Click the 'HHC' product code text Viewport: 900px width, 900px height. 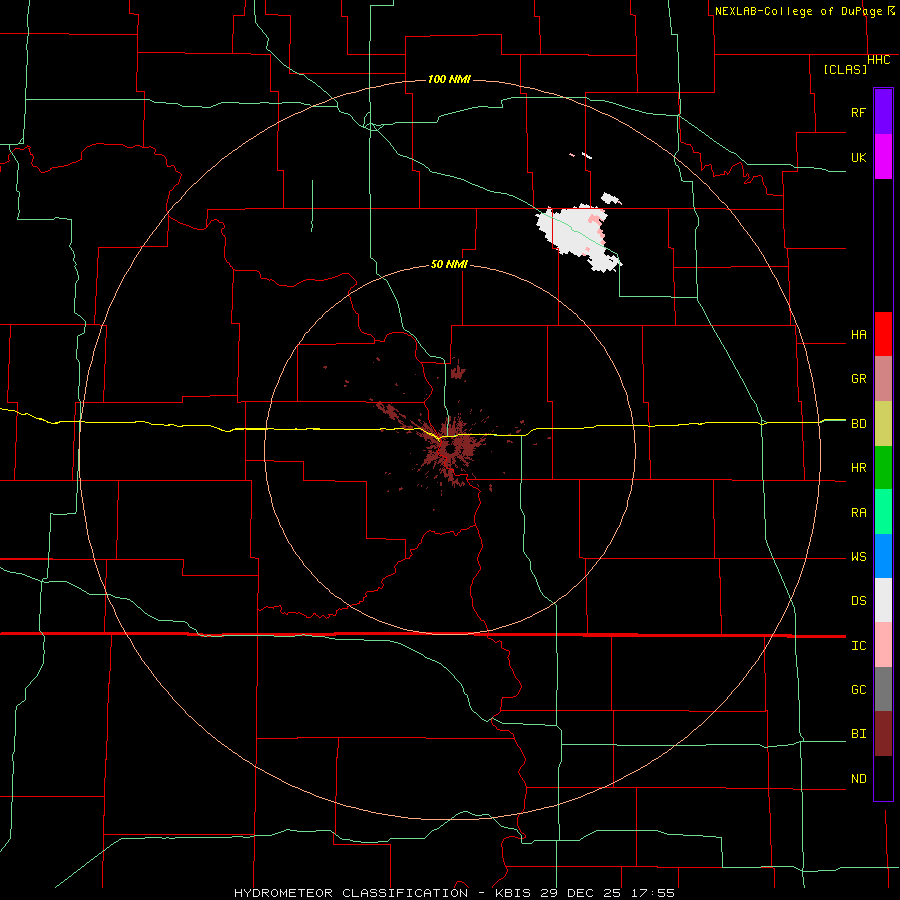[x=878, y=60]
